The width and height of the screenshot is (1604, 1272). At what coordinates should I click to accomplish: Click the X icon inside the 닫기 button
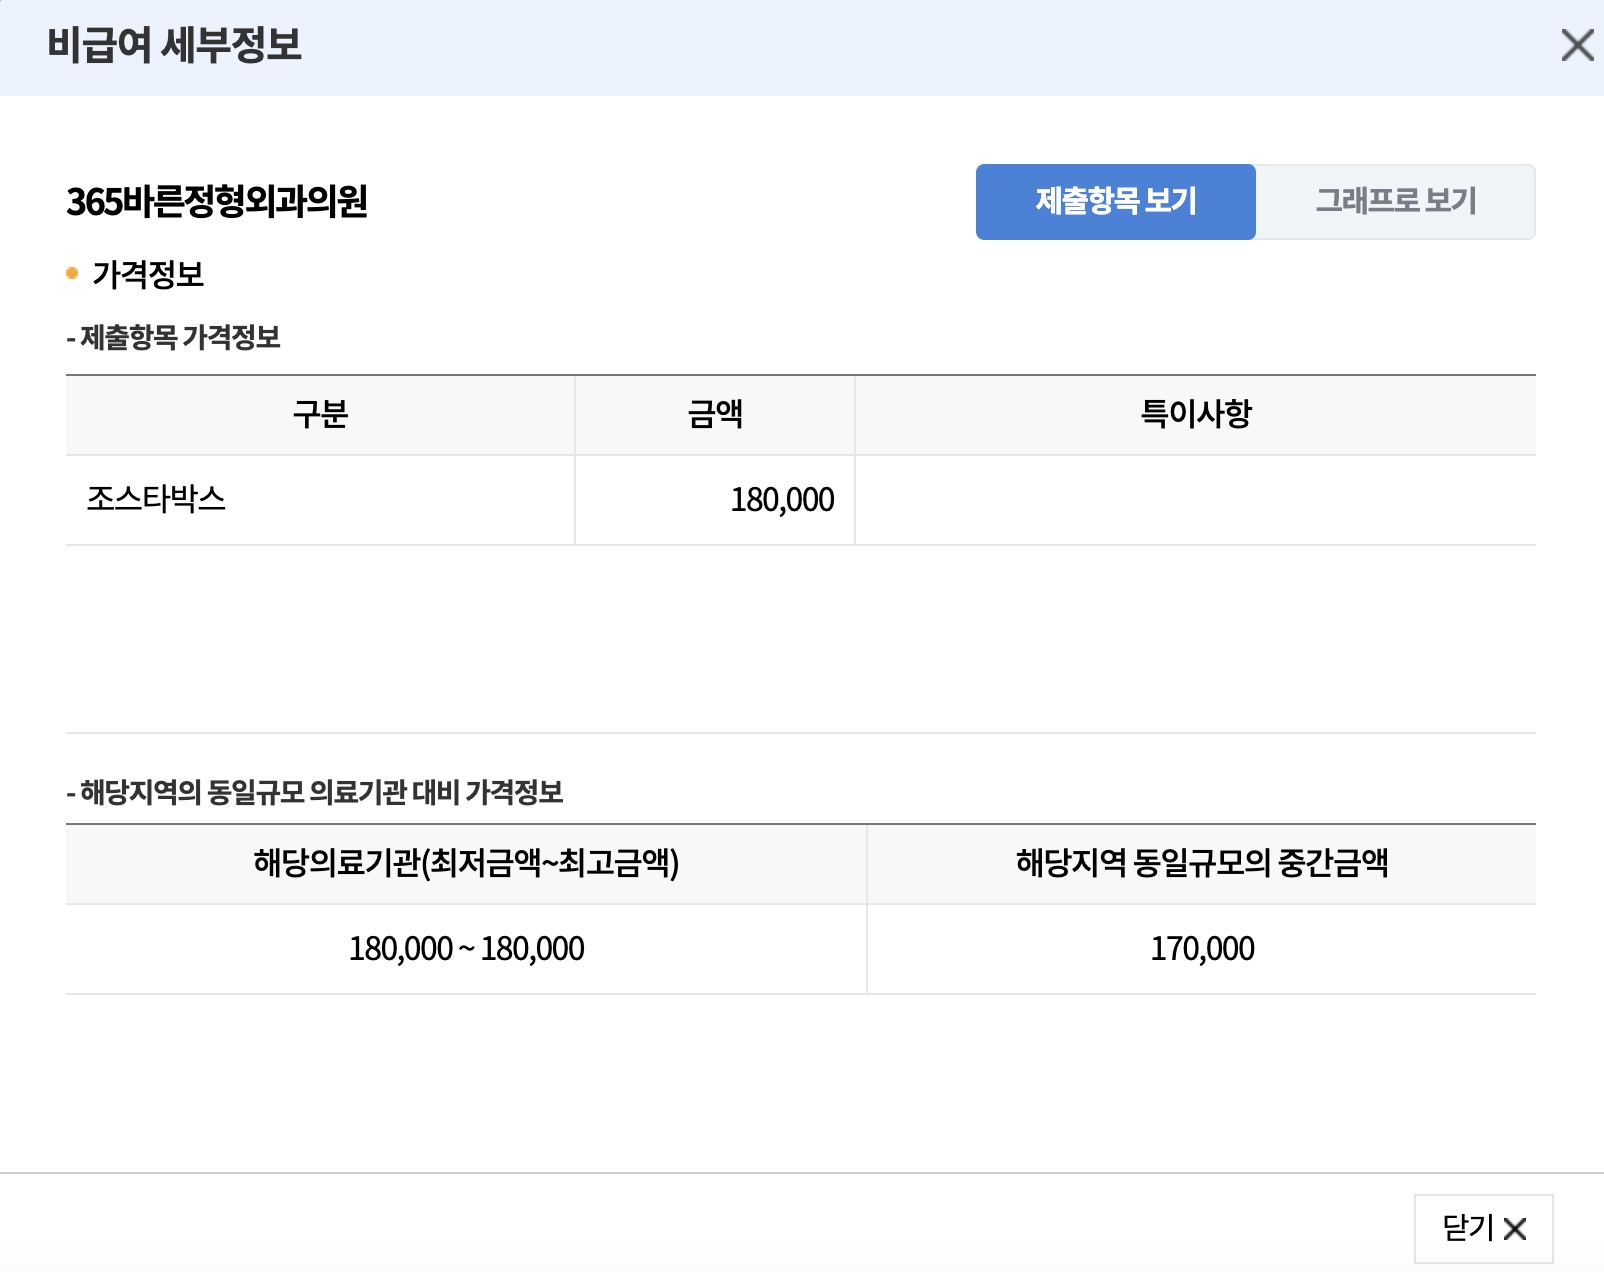pyautogui.click(x=1516, y=1228)
